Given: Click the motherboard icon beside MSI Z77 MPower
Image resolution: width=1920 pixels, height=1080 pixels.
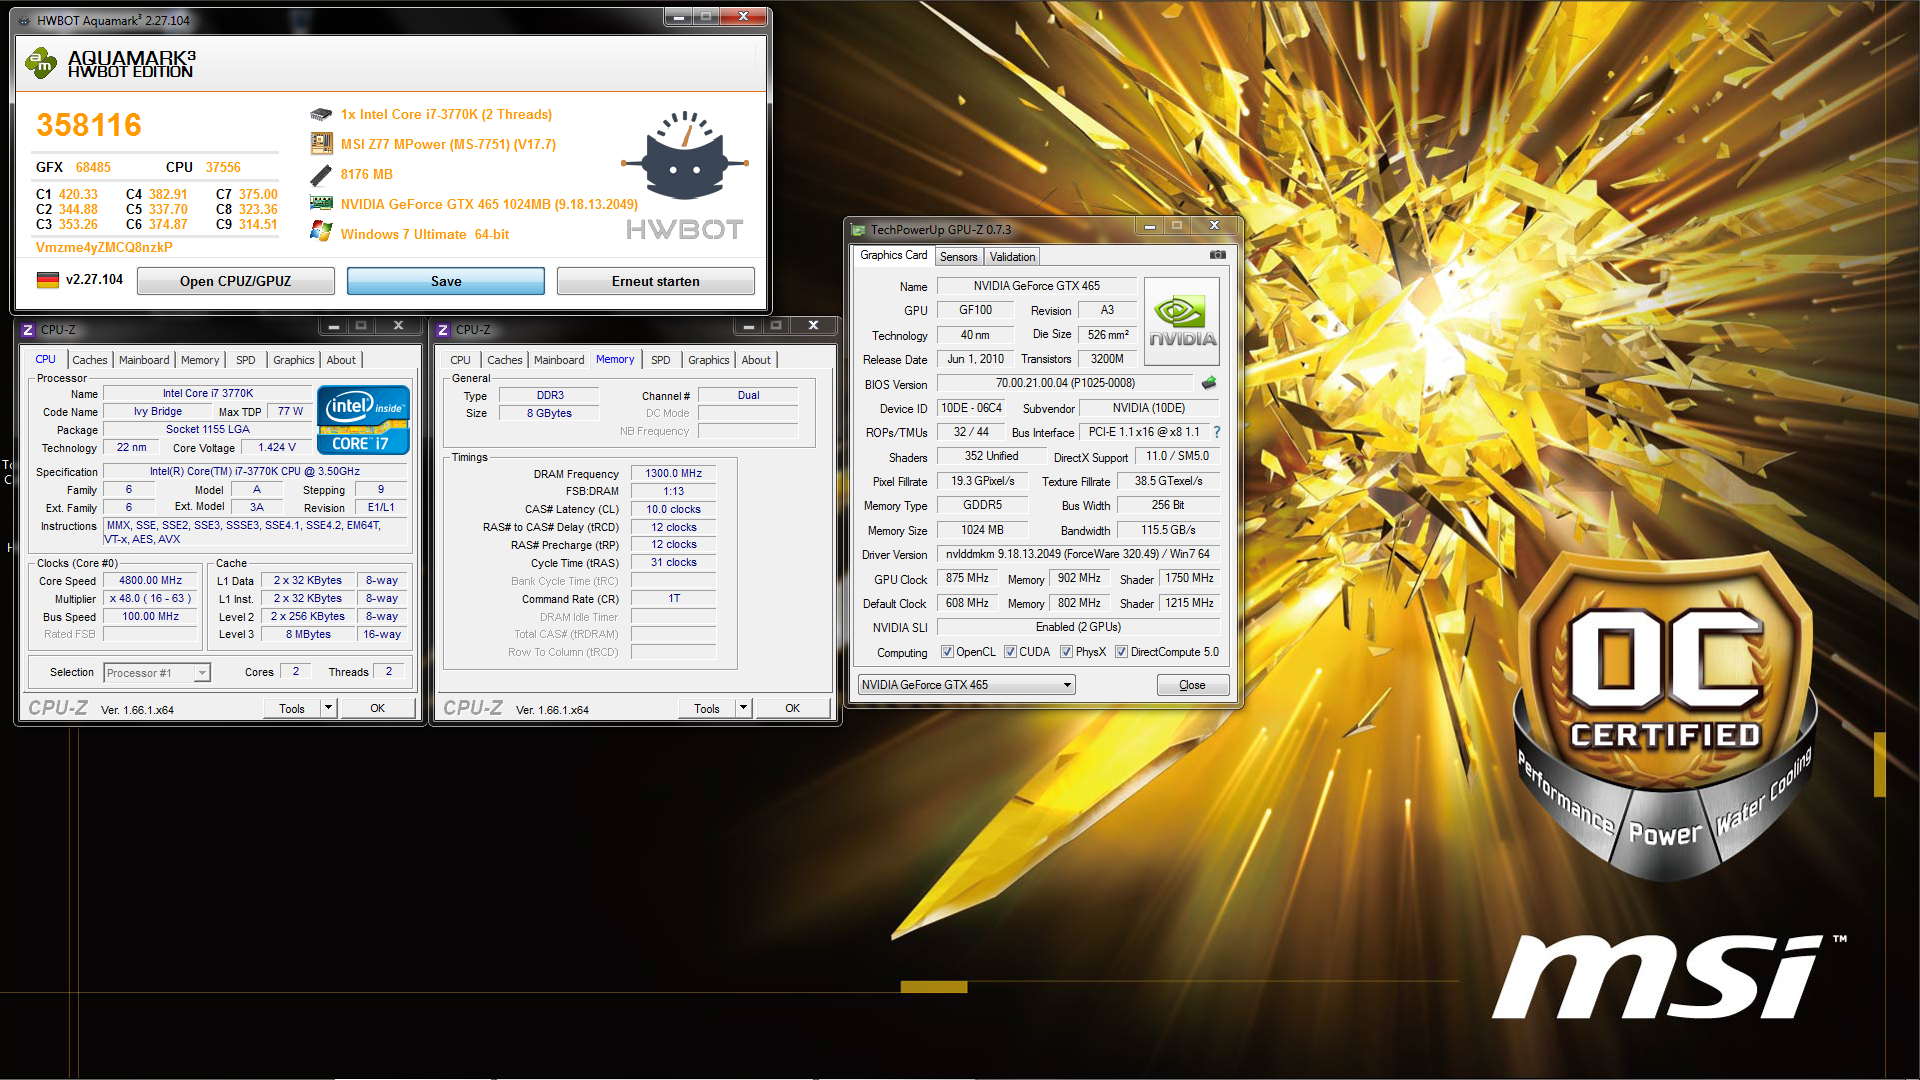Looking at the screenshot, I should (x=321, y=144).
